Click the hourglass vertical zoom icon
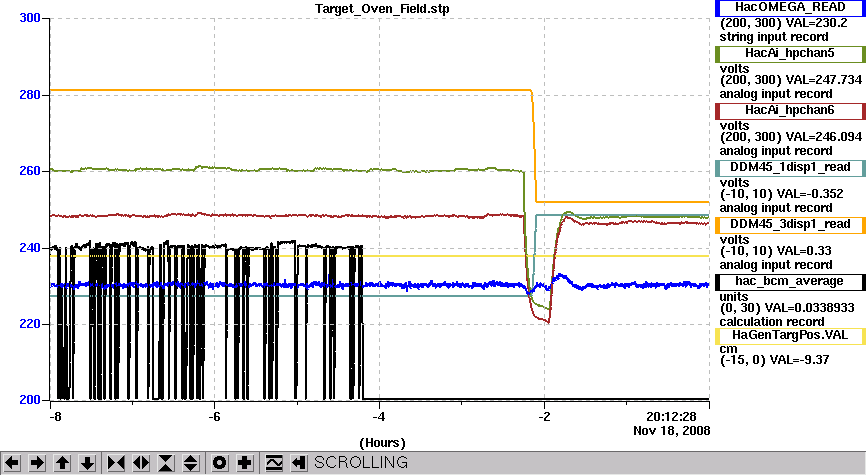The image size is (866, 475). pyautogui.click(x=166, y=463)
